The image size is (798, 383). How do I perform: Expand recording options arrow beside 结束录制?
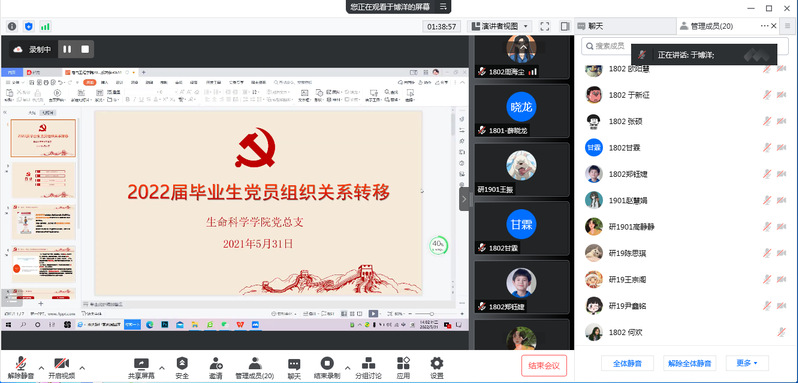pos(348,368)
